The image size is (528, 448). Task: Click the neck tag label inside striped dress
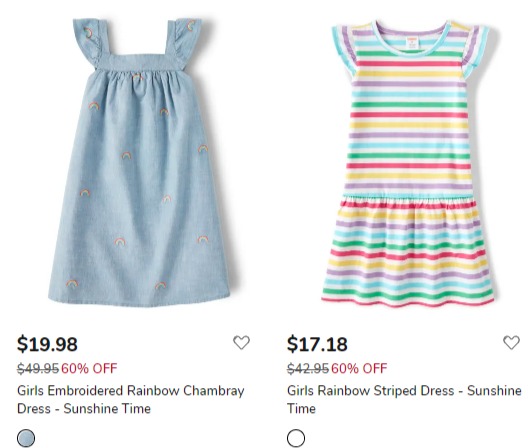(412, 44)
